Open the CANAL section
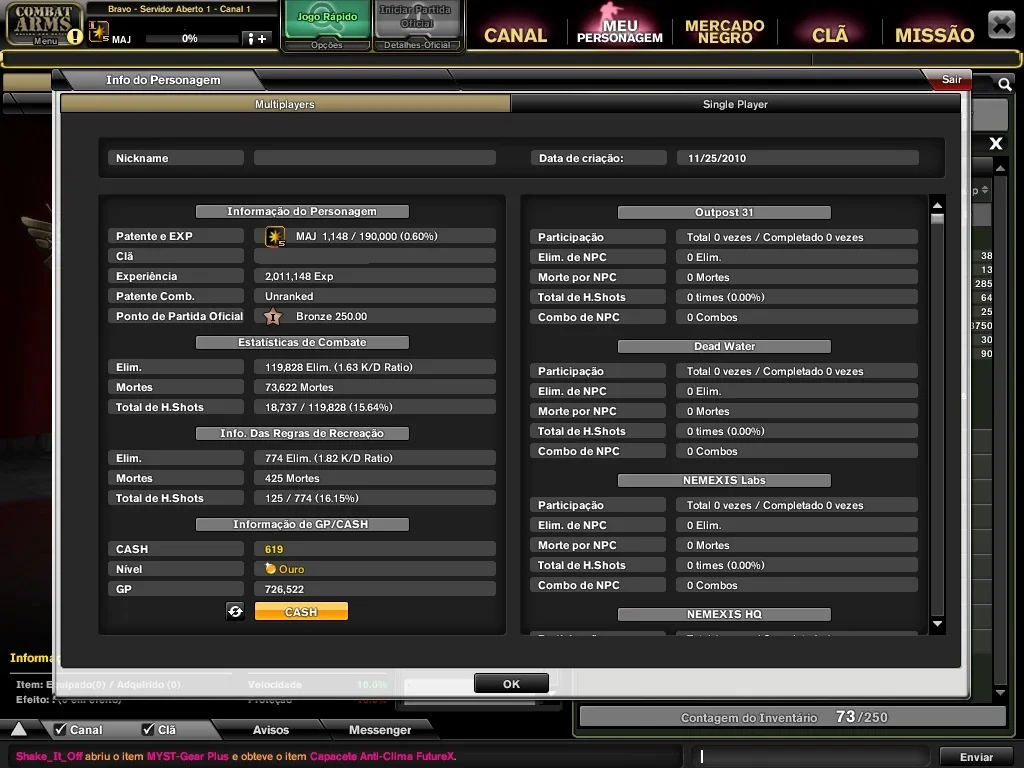This screenshot has width=1024, height=768. click(515, 35)
